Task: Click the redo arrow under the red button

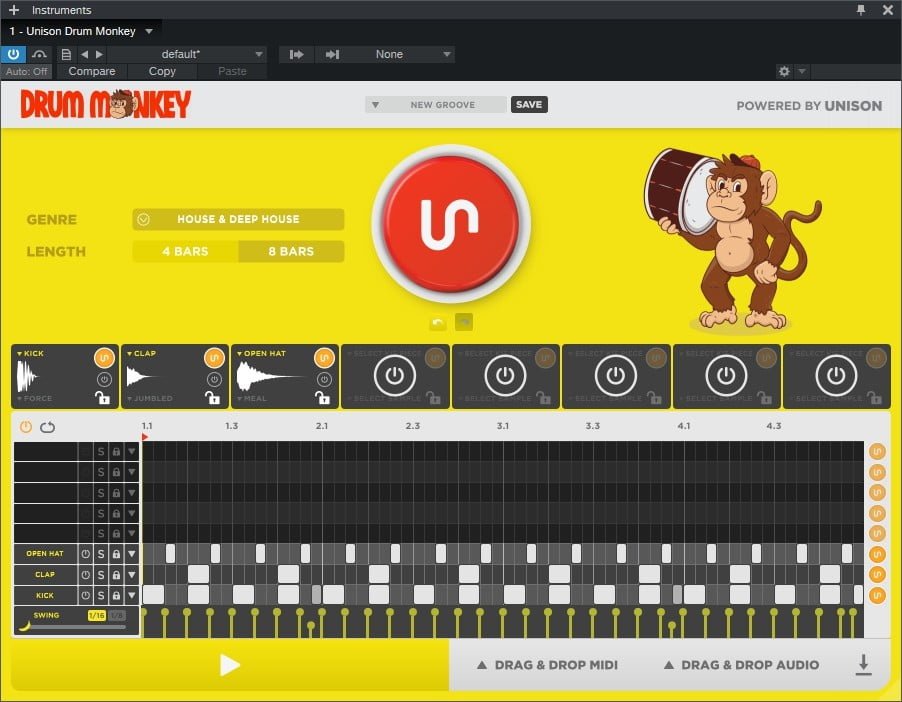Action: click(x=464, y=322)
